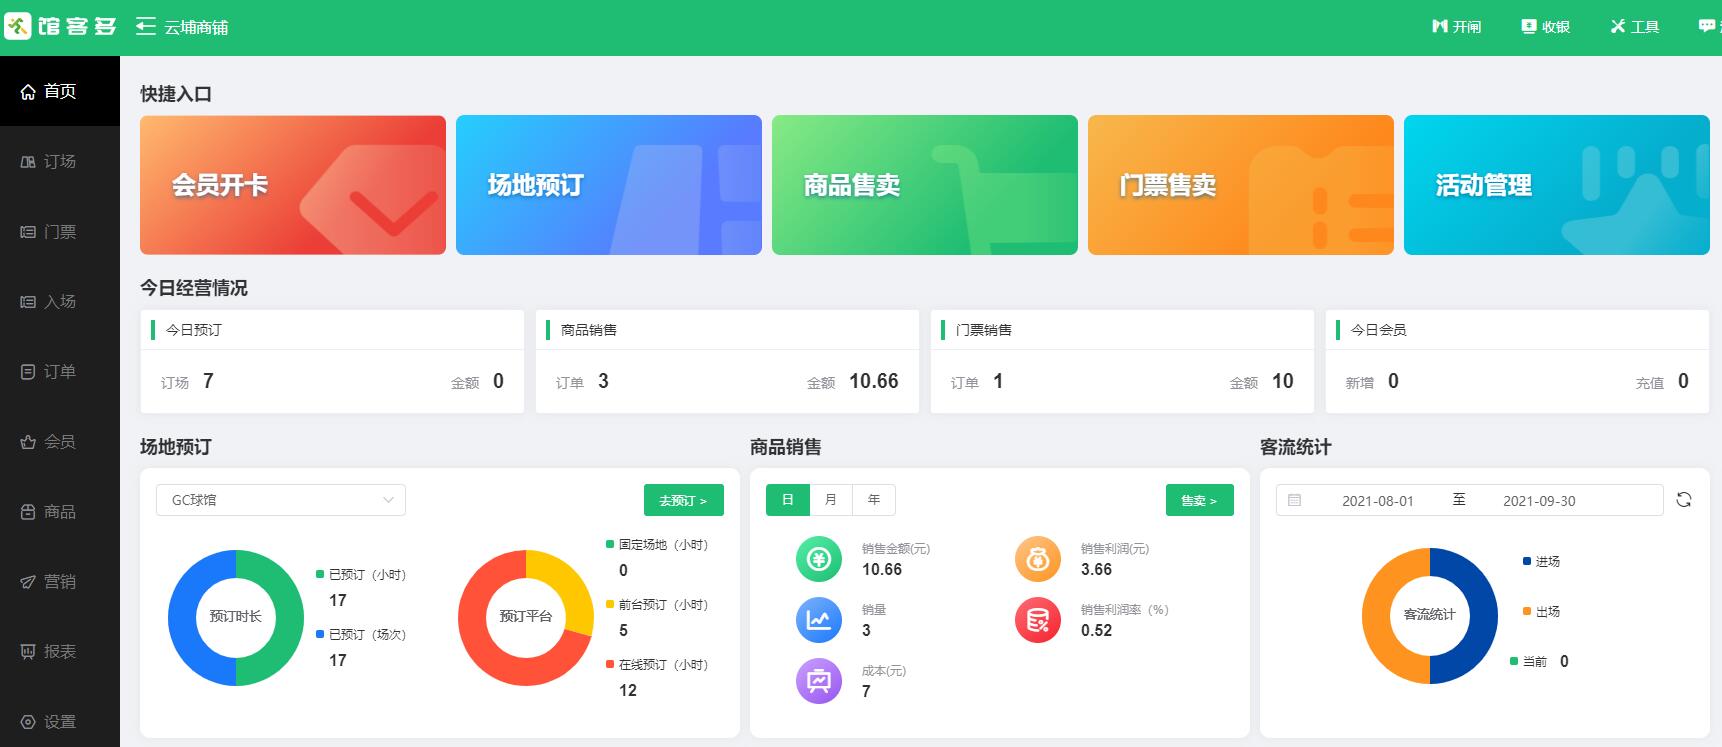
Task: Set start date 2021-08-01 field
Action: point(1378,501)
